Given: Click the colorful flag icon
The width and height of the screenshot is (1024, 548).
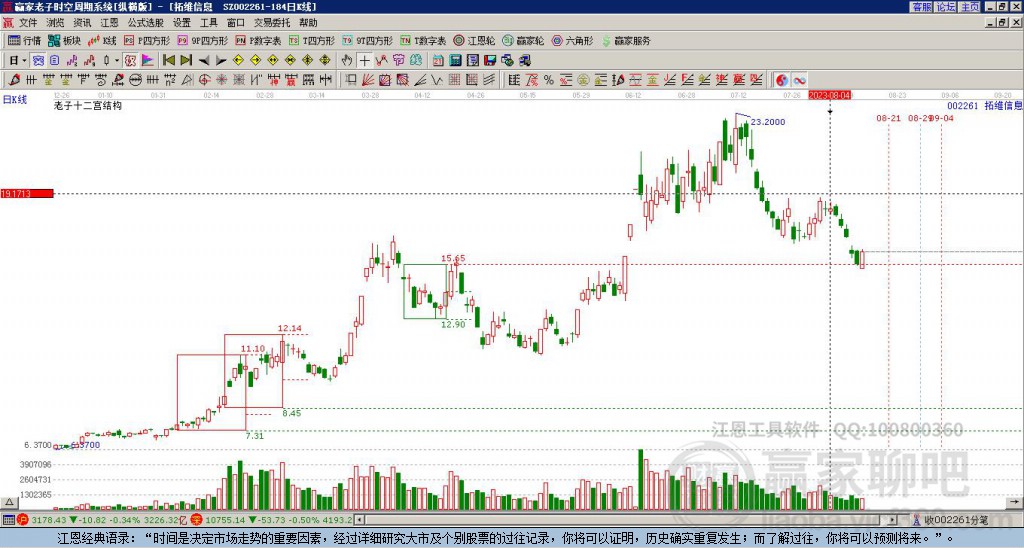Looking at the screenshot, I should click(x=148, y=61).
